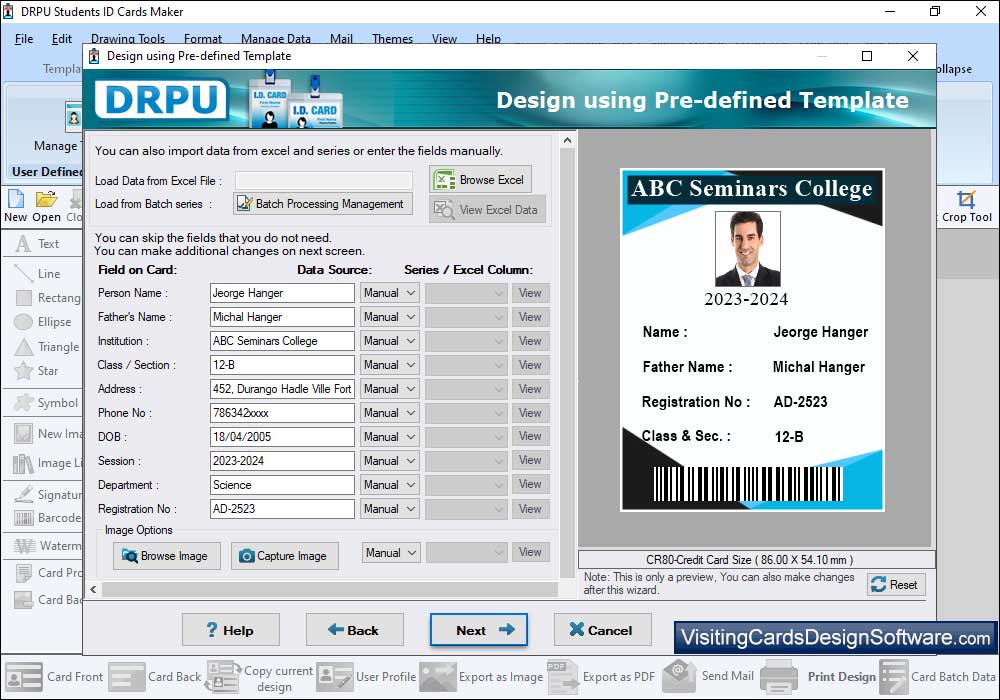Click the Reset preview button
This screenshot has height=700, width=1000.
(x=895, y=585)
